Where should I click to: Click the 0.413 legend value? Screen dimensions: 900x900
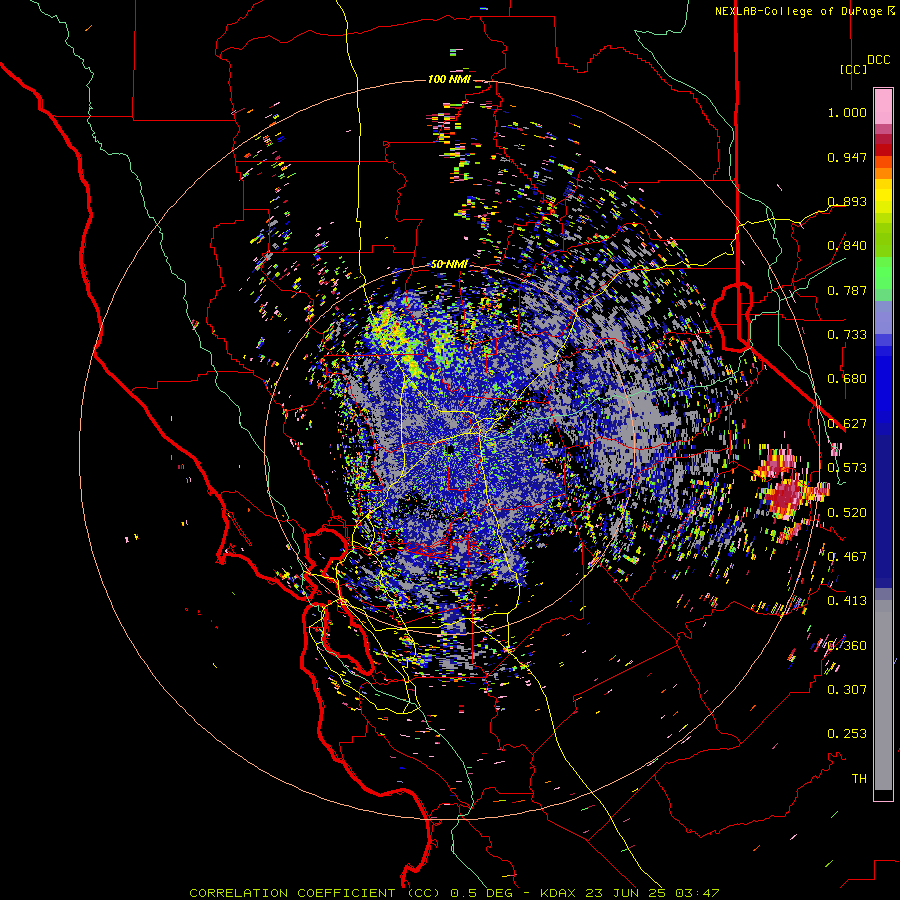[847, 601]
